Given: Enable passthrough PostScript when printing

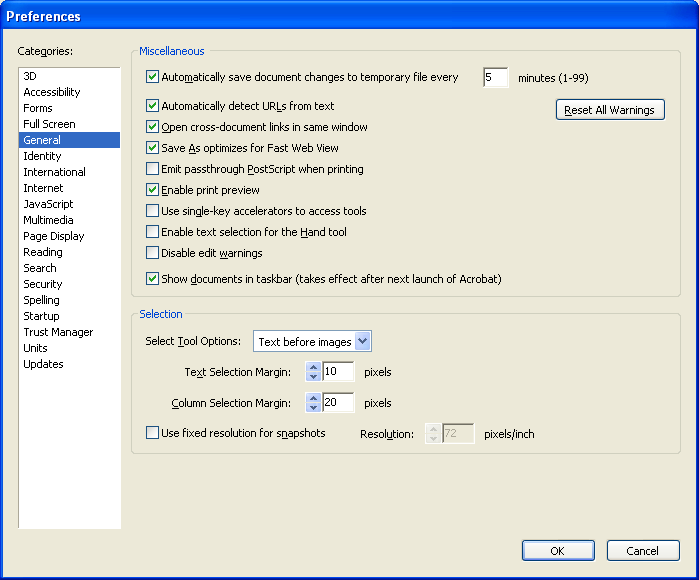Looking at the screenshot, I should 153,169.
